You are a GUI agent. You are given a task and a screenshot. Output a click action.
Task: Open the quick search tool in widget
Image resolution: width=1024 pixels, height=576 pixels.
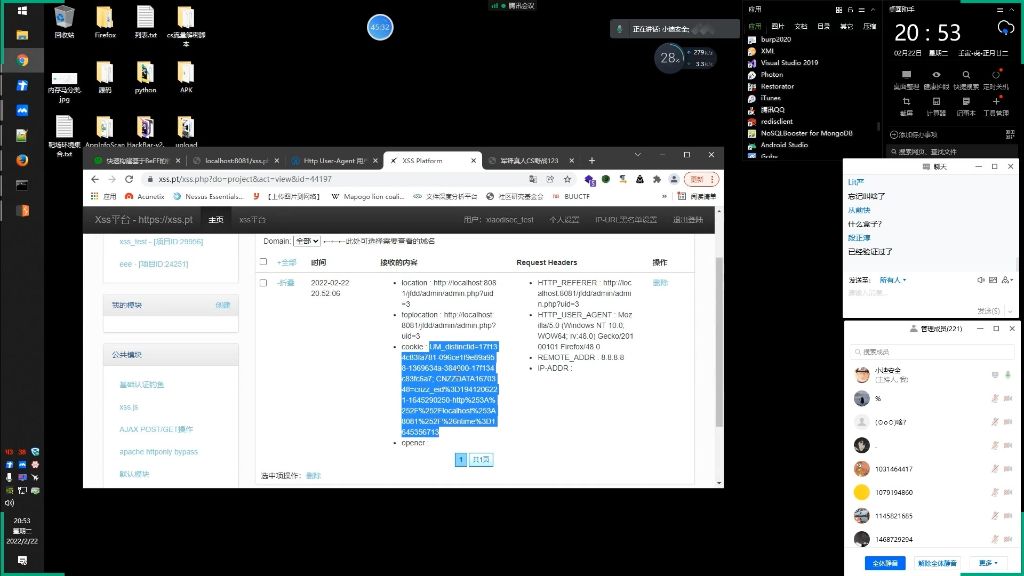pyautogui.click(x=966, y=79)
